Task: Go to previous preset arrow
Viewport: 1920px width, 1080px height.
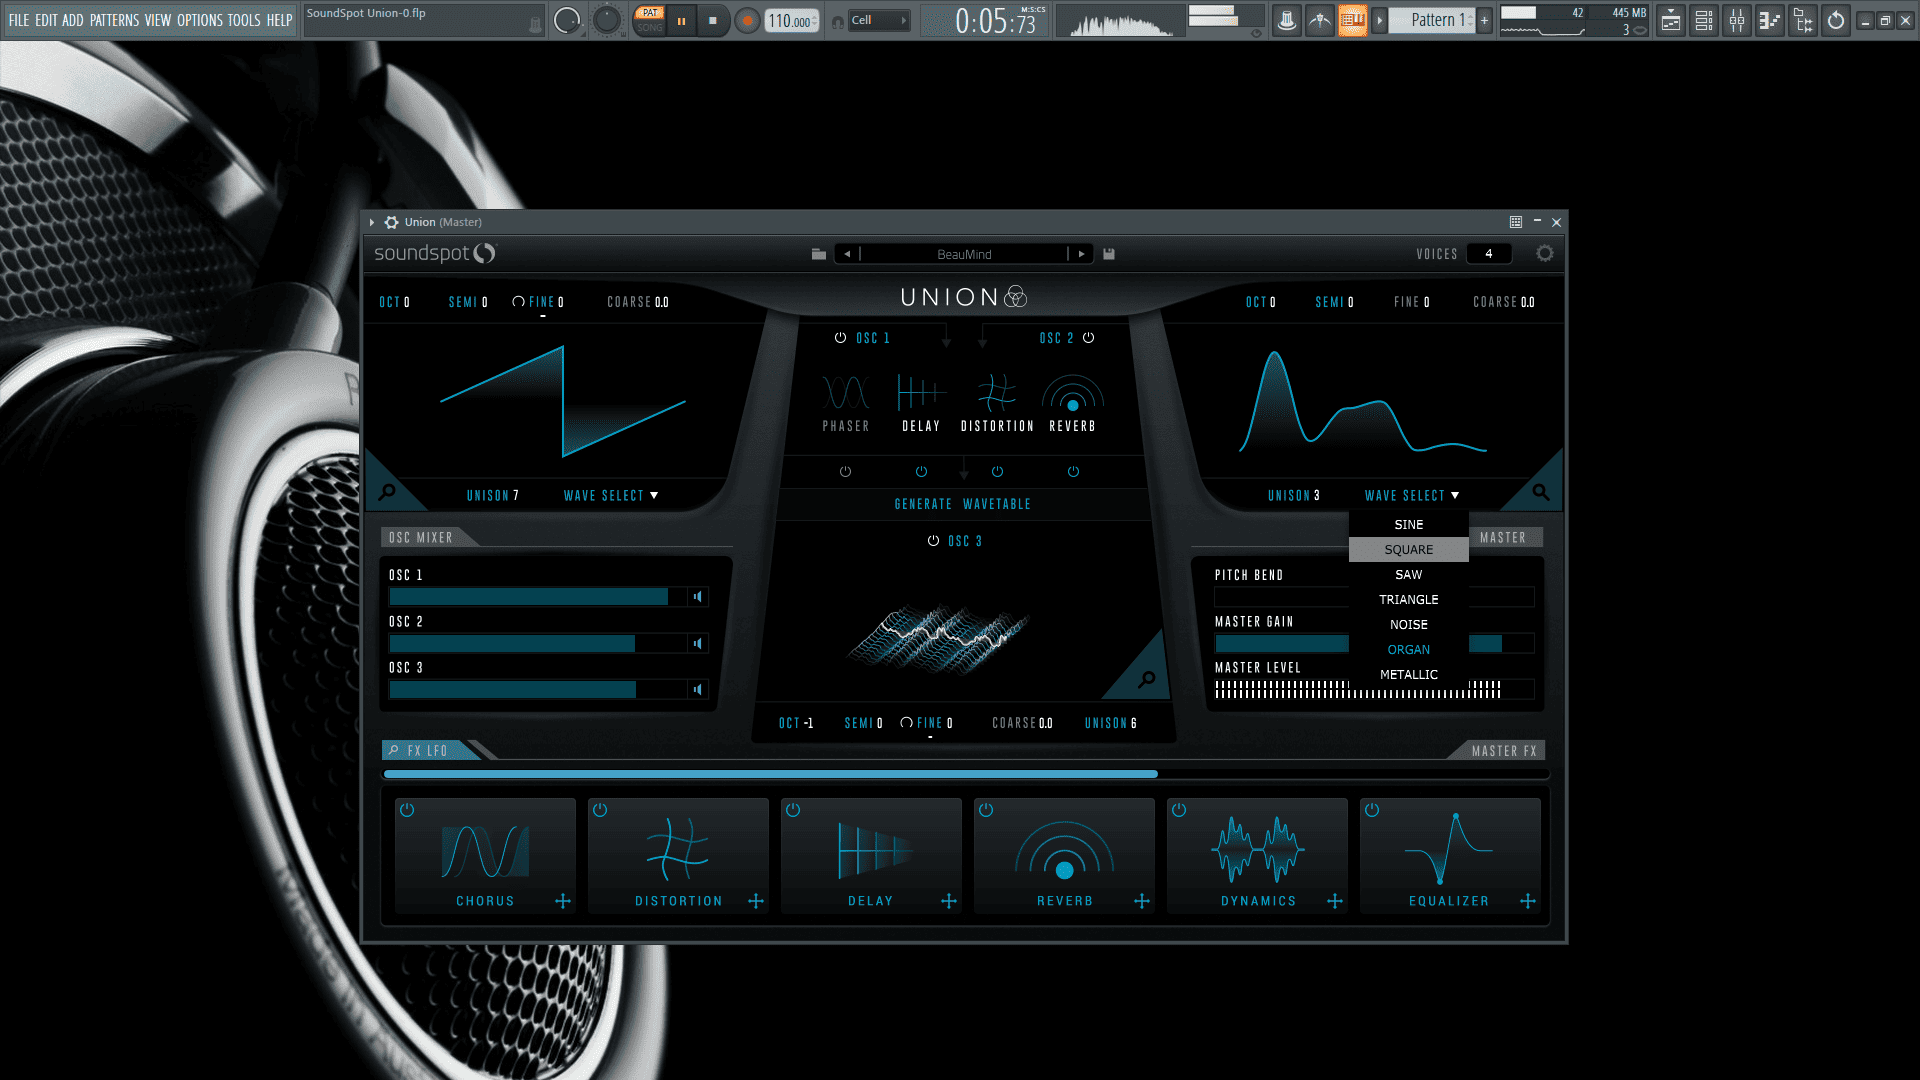Action: coord(847,254)
